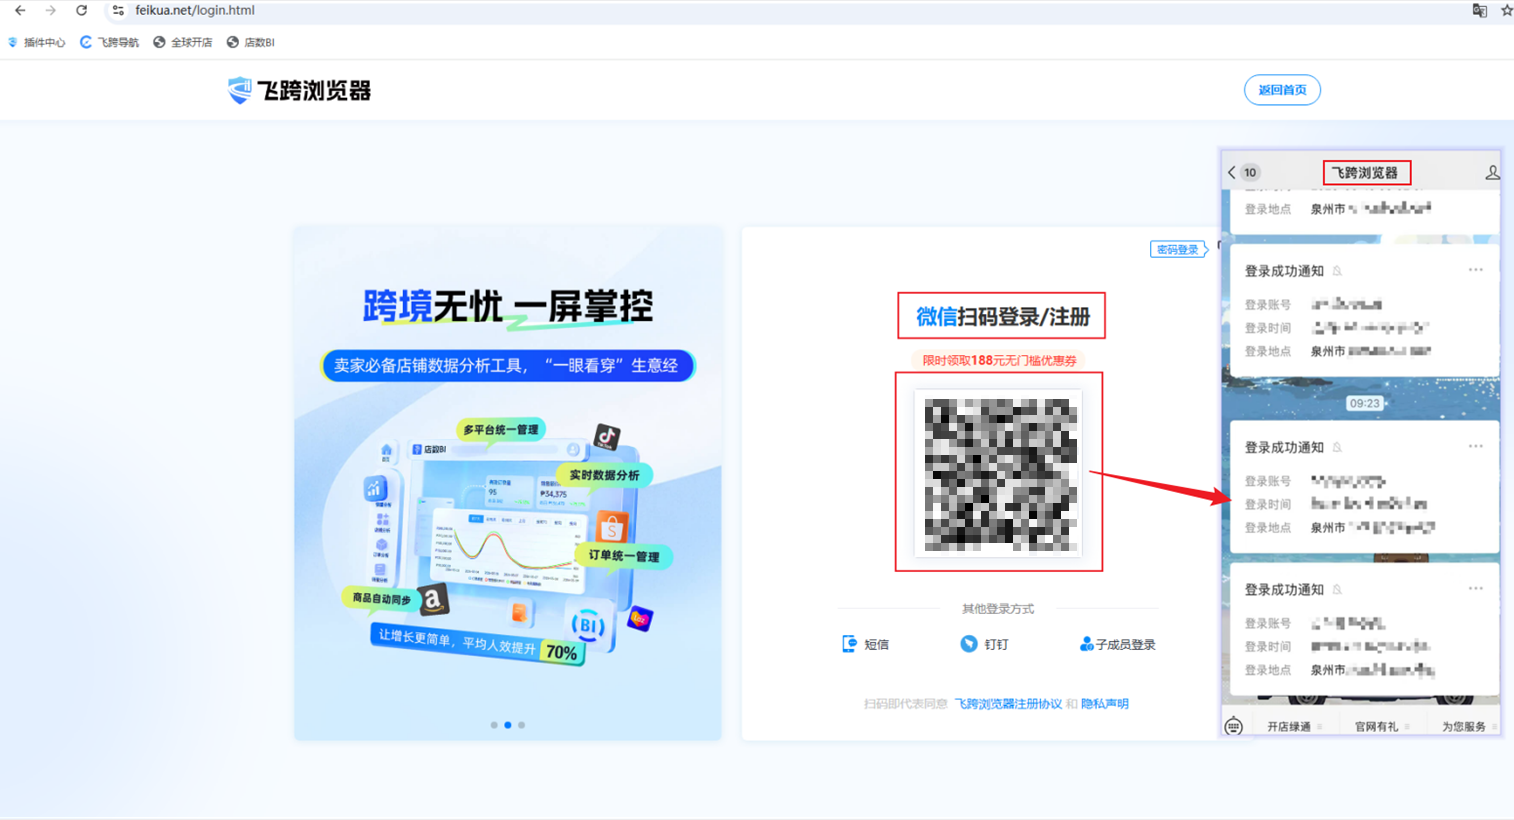Switch to 密码登录 mode

coord(1178,250)
